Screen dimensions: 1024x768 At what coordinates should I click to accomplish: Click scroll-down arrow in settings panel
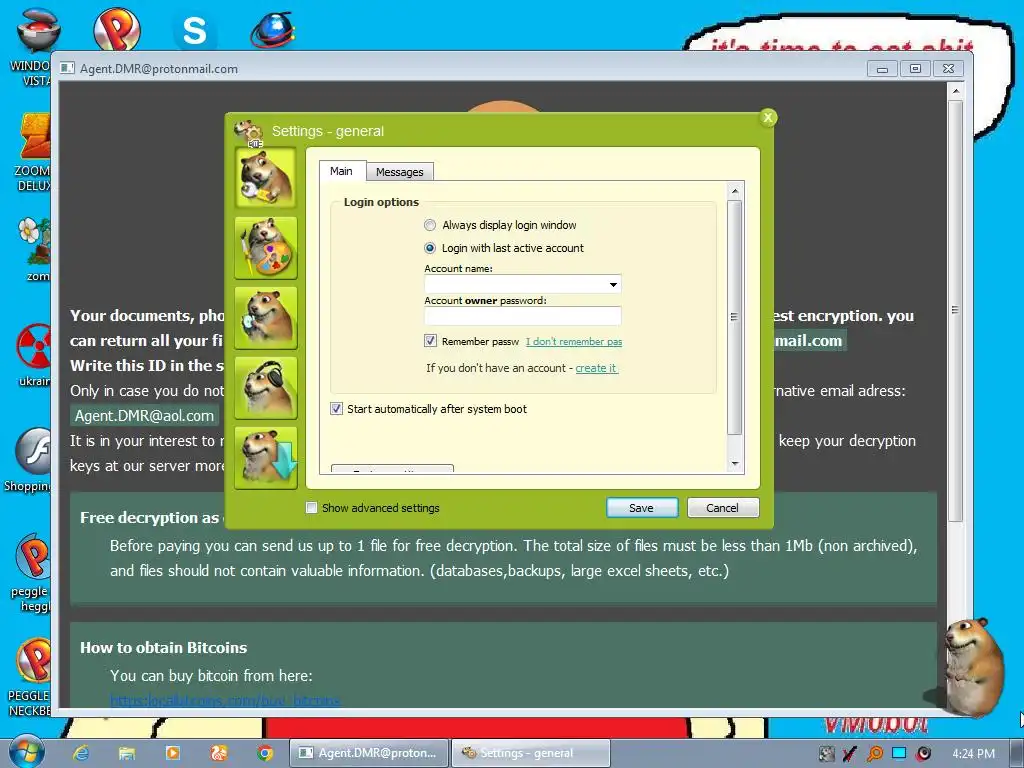coord(735,464)
